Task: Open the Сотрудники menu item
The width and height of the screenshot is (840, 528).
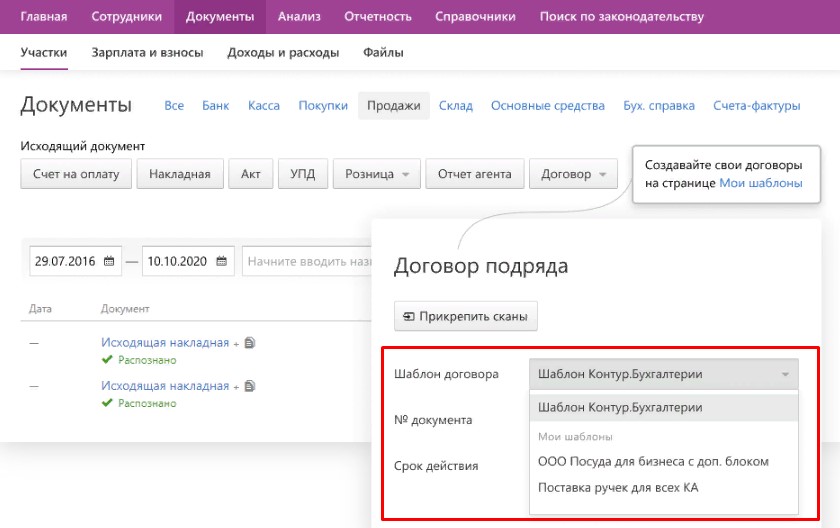Action: pos(126,17)
